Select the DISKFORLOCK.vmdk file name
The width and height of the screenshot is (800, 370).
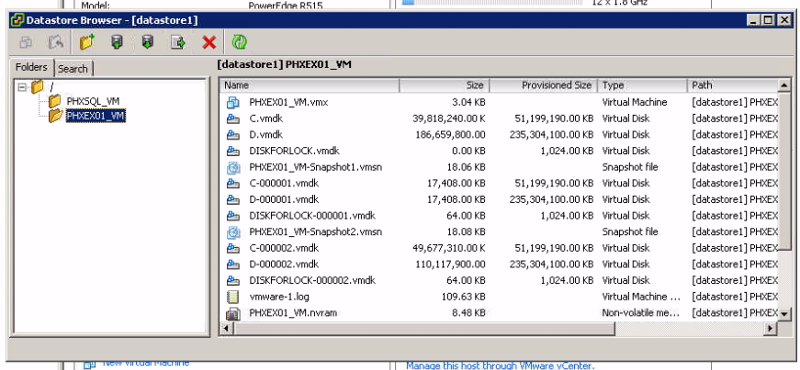click(294, 151)
